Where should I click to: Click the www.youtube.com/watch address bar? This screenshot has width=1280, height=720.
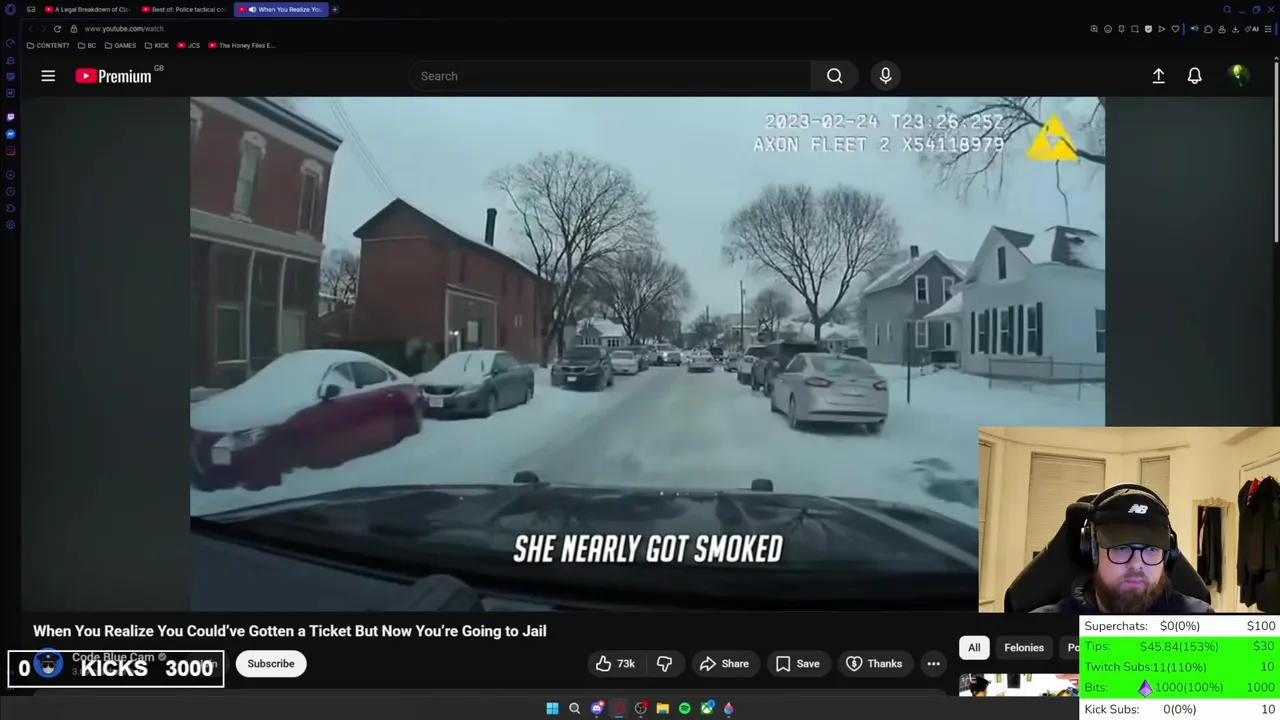[124, 29]
